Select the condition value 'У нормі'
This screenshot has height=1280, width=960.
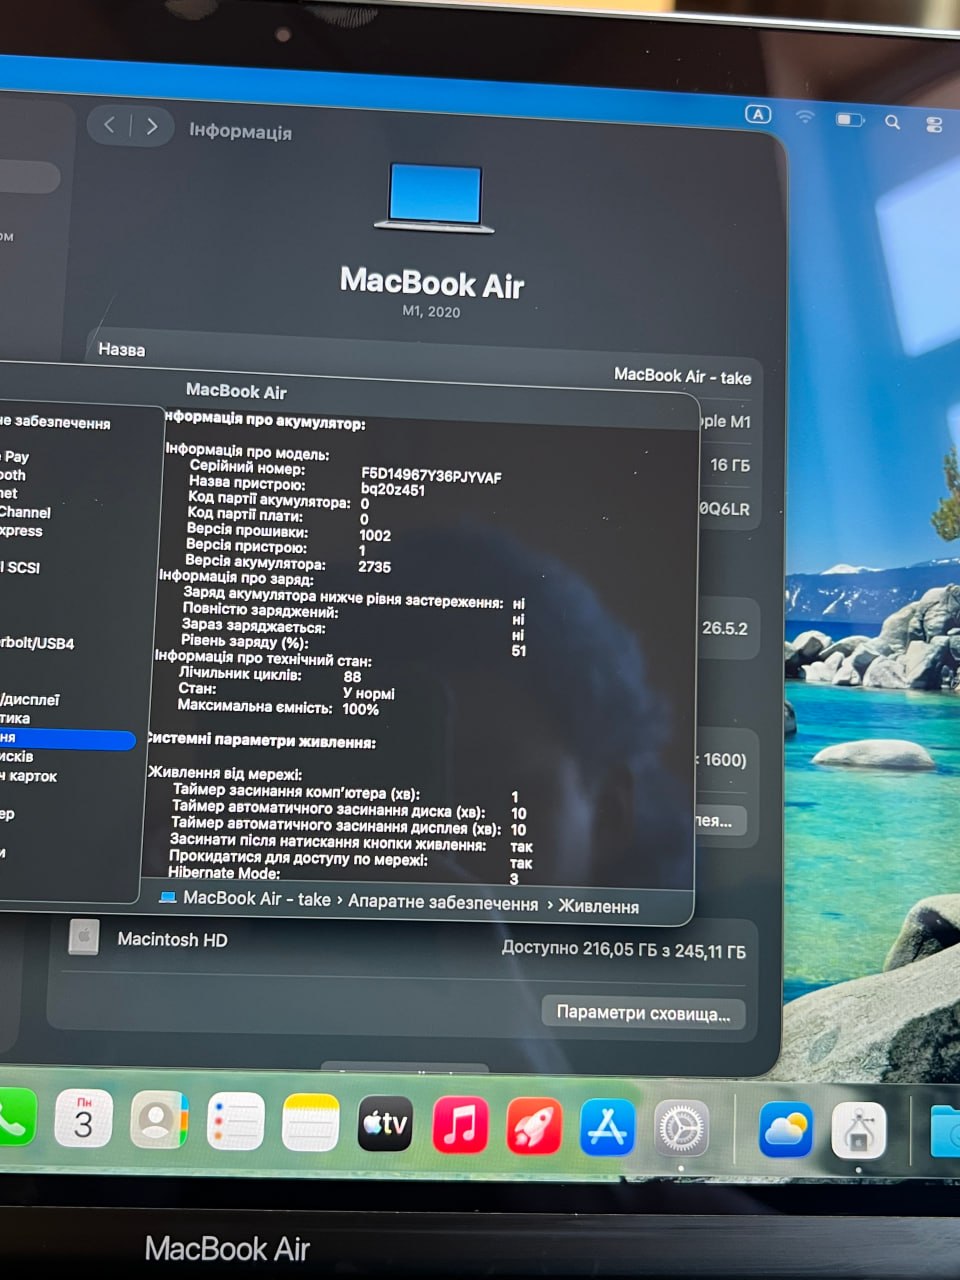[369, 693]
